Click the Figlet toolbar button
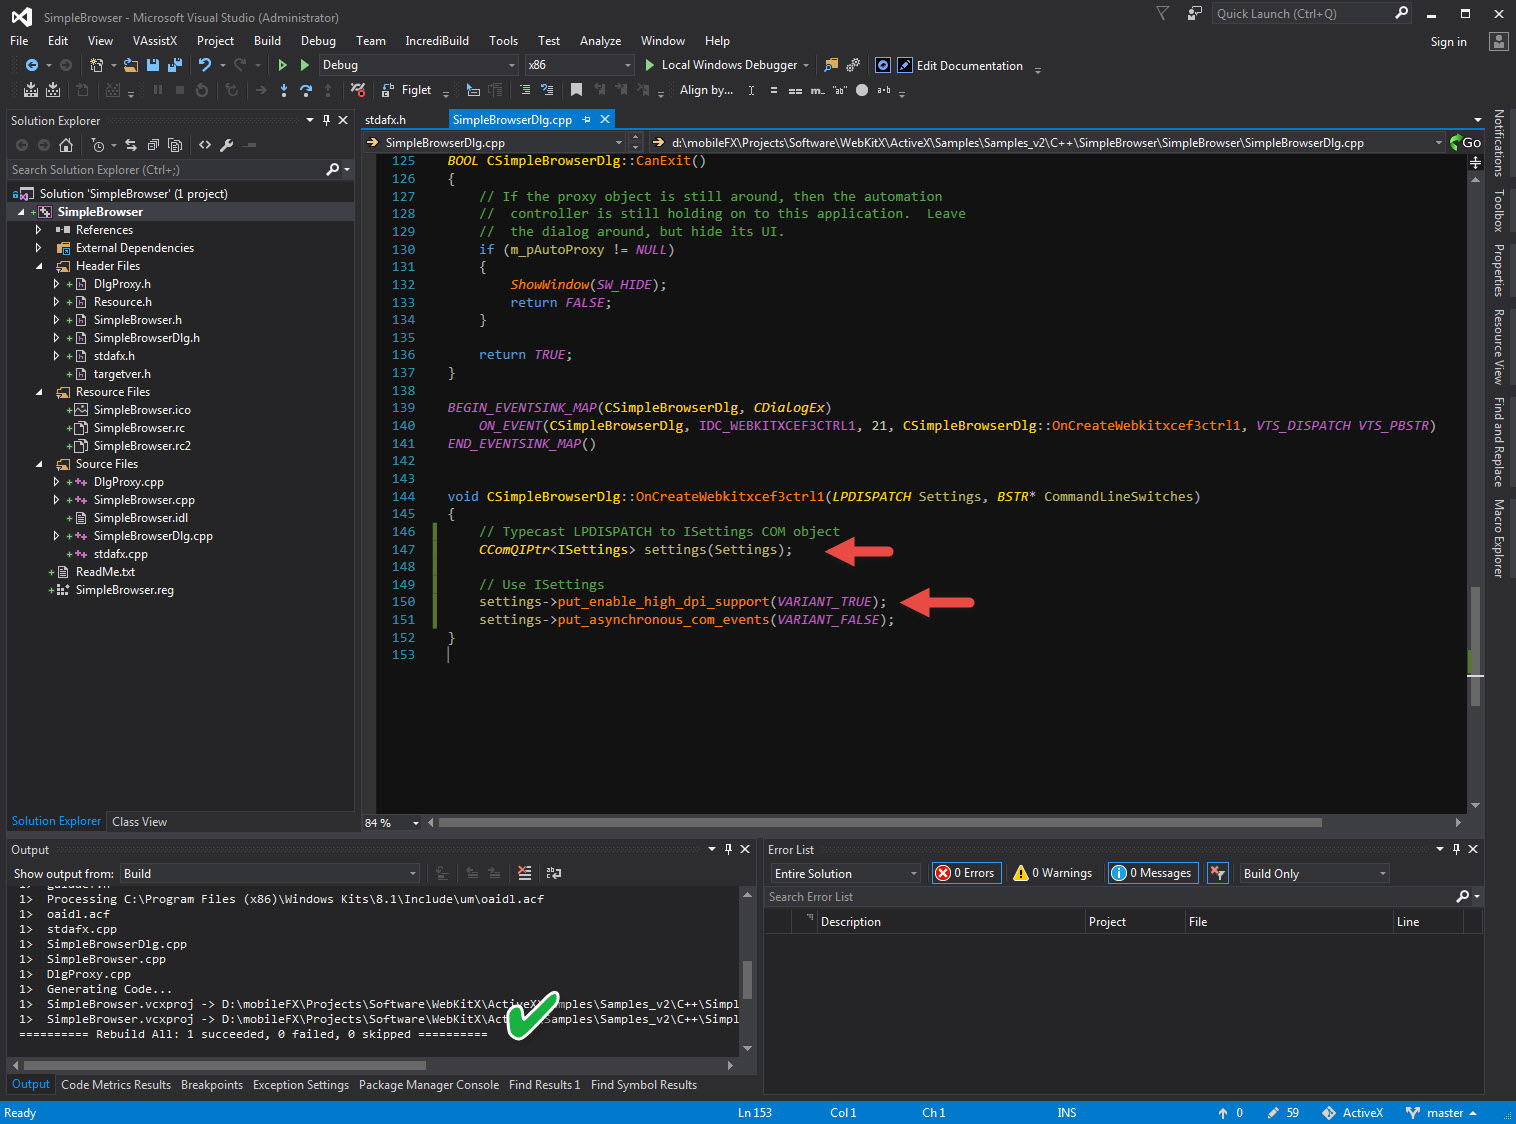1516x1124 pixels. pyautogui.click(x=407, y=90)
